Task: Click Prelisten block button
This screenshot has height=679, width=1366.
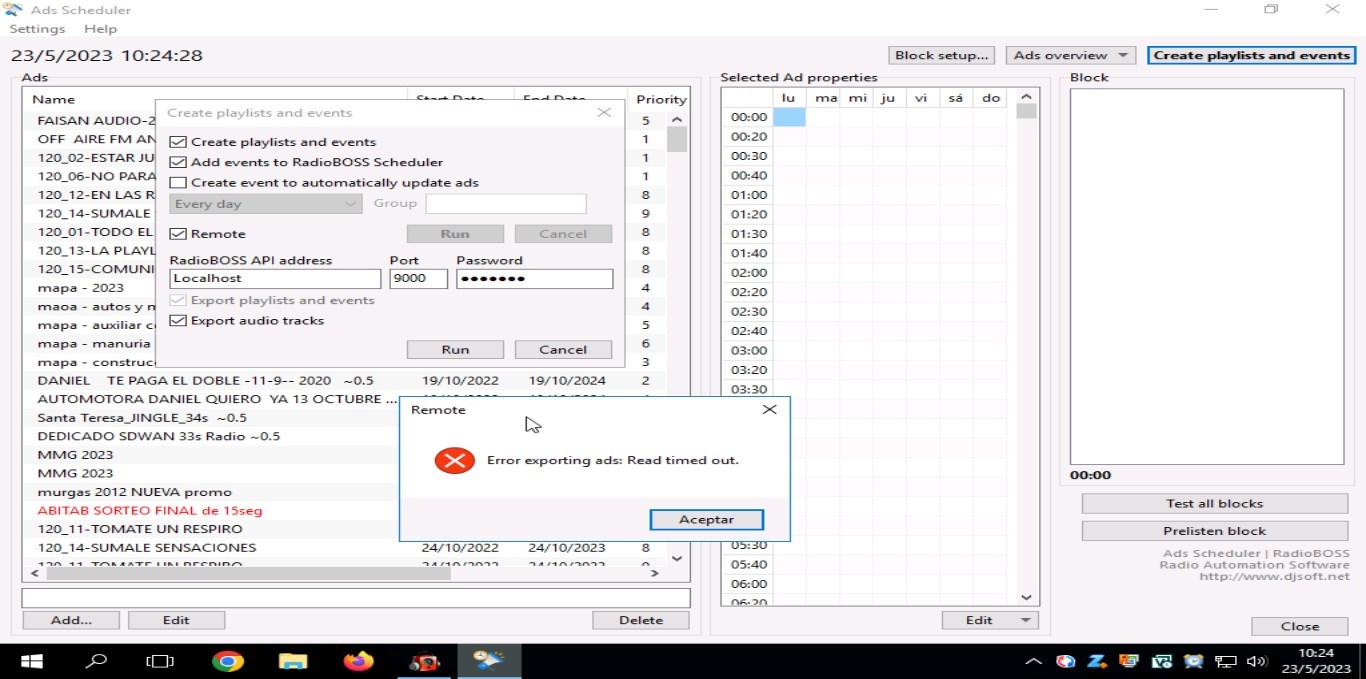Action: point(1214,531)
